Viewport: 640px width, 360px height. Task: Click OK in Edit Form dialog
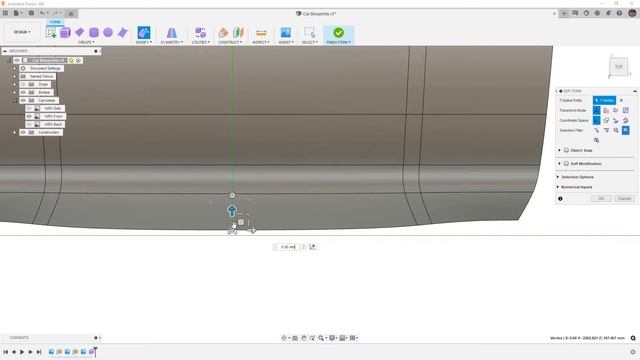[601, 198]
